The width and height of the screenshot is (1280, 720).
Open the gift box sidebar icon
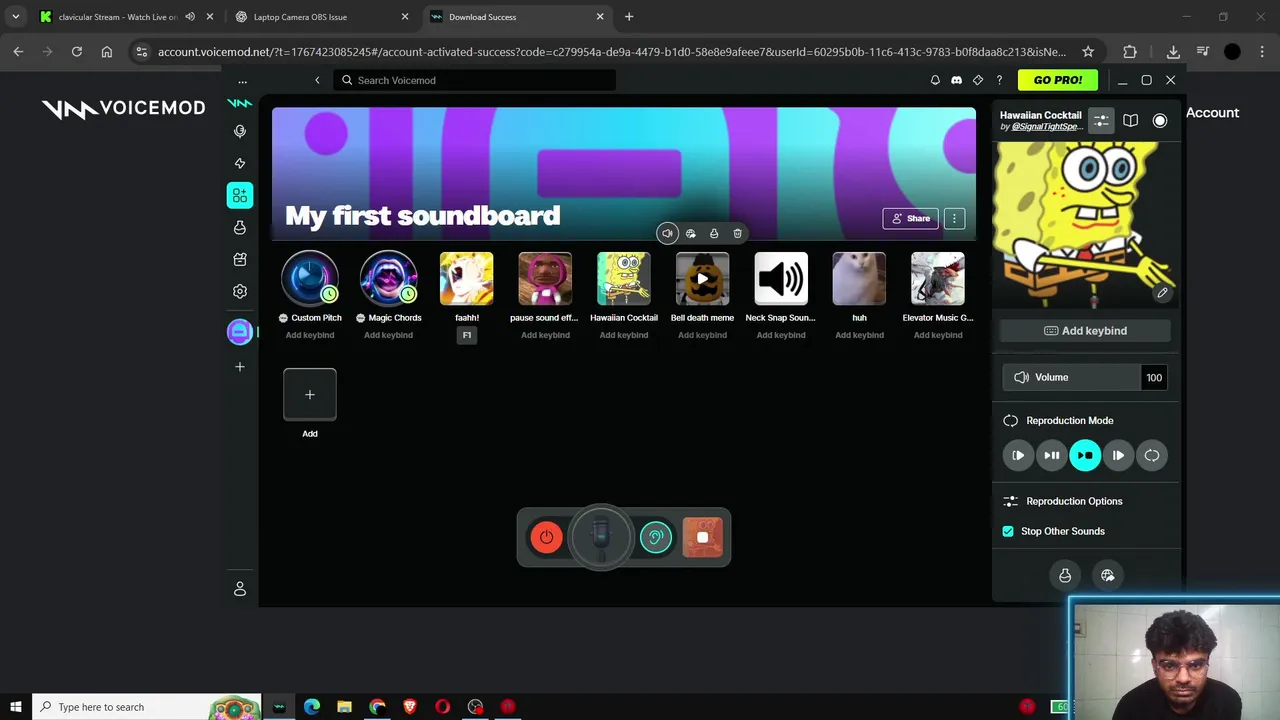click(x=240, y=260)
